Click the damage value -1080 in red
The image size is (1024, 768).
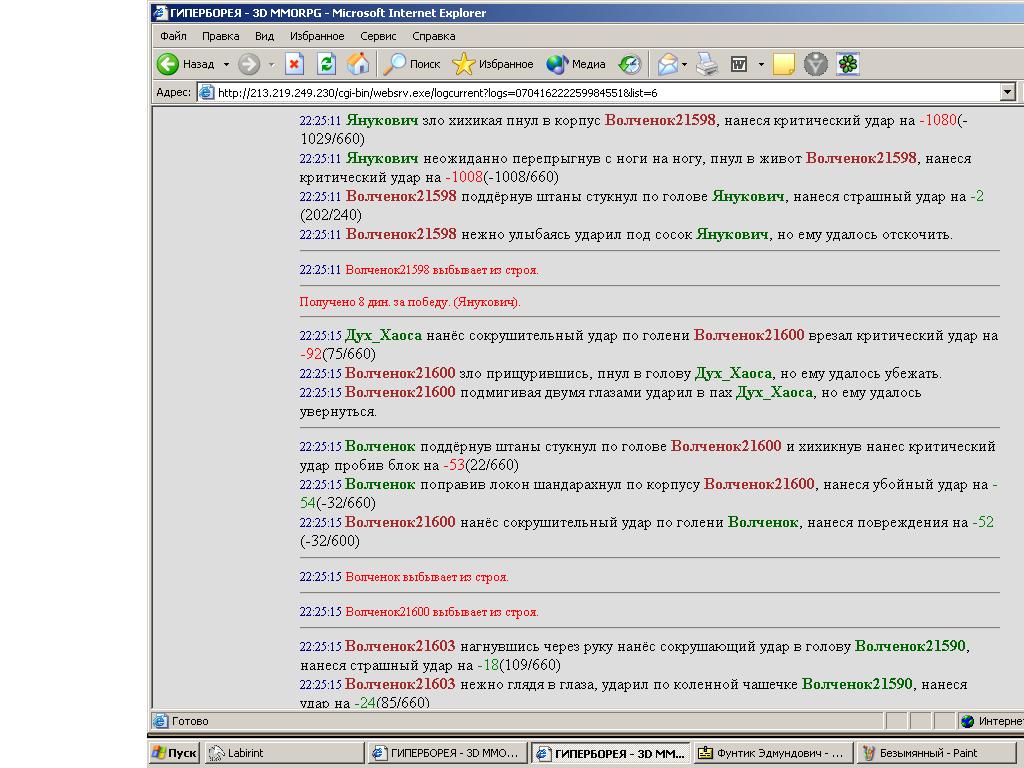click(x=938, y=120)
